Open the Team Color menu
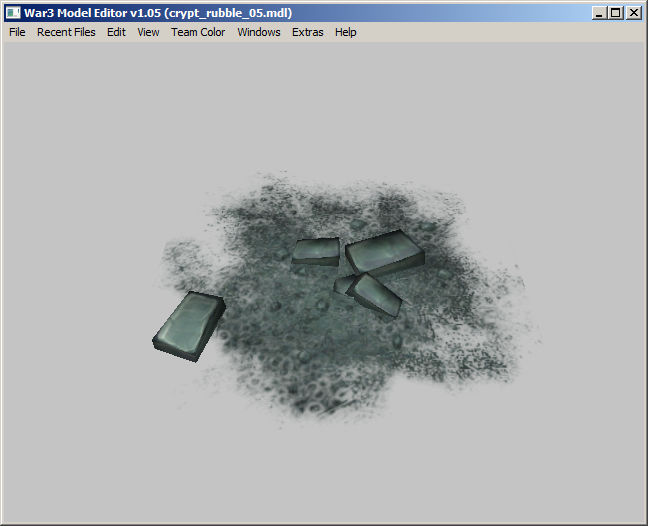This screenshot has height=526, width=648. click(198, 32)
